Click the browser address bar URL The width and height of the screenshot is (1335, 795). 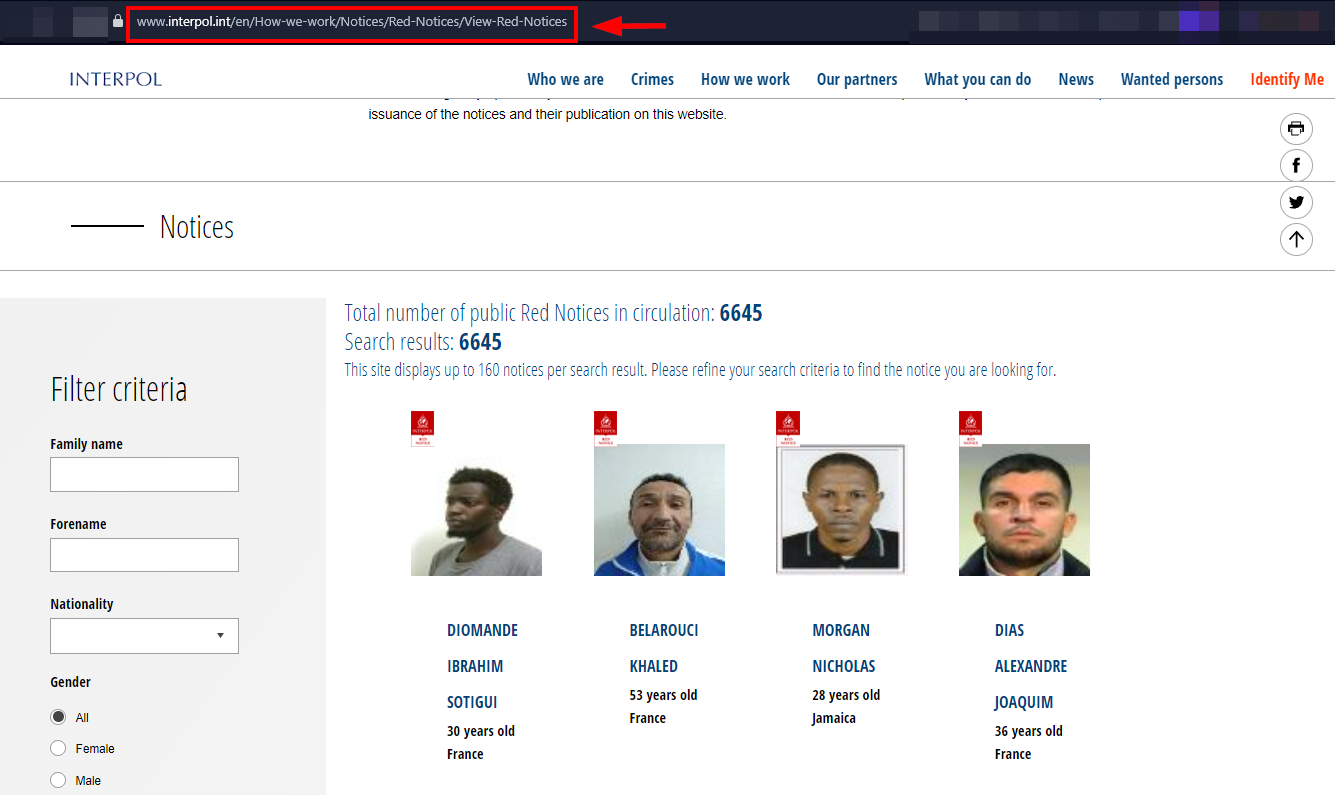coord(352,21)
